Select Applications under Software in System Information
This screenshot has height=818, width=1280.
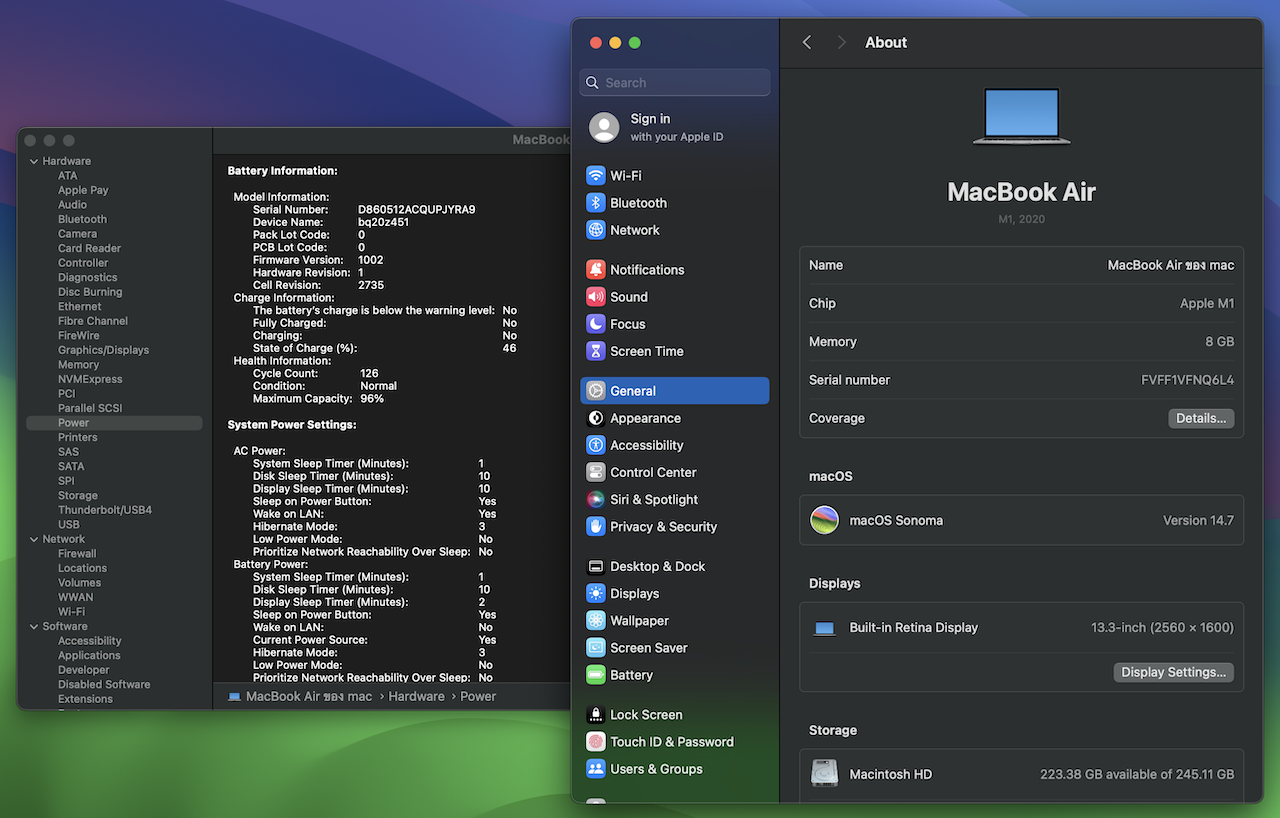[89, 655]
